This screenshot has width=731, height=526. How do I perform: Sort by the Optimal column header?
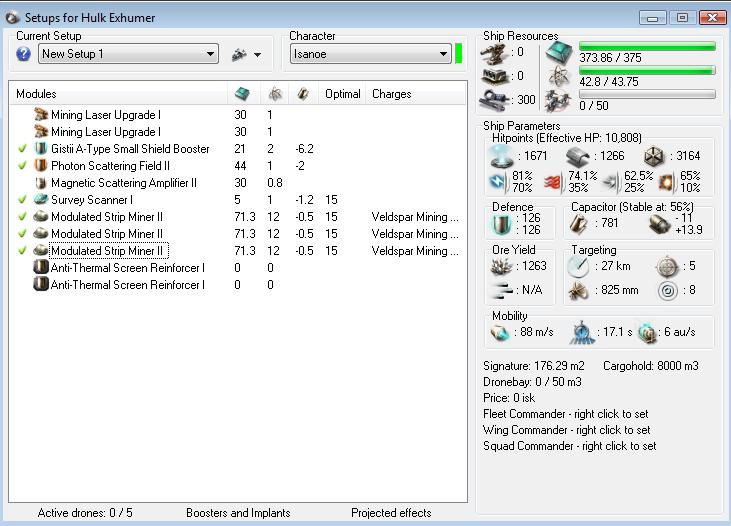pos(343,94)
